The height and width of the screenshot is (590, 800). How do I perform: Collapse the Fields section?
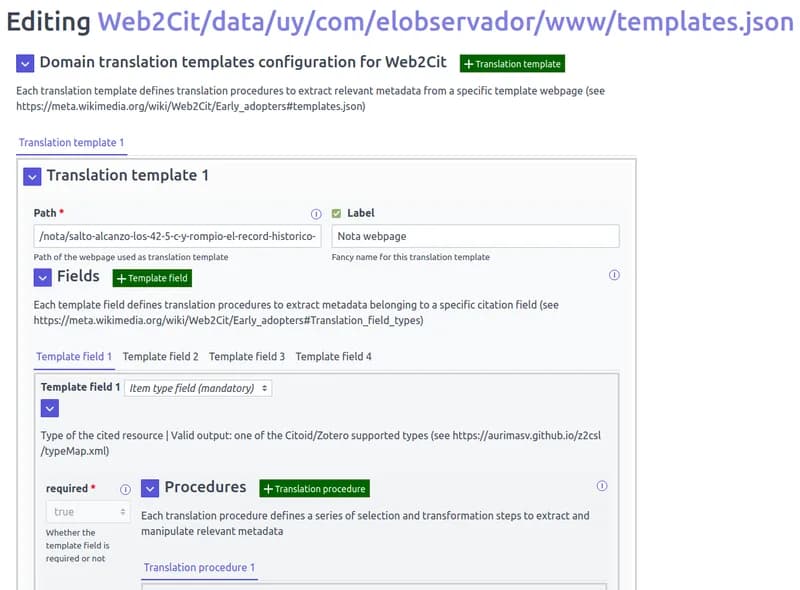point(42,278)
